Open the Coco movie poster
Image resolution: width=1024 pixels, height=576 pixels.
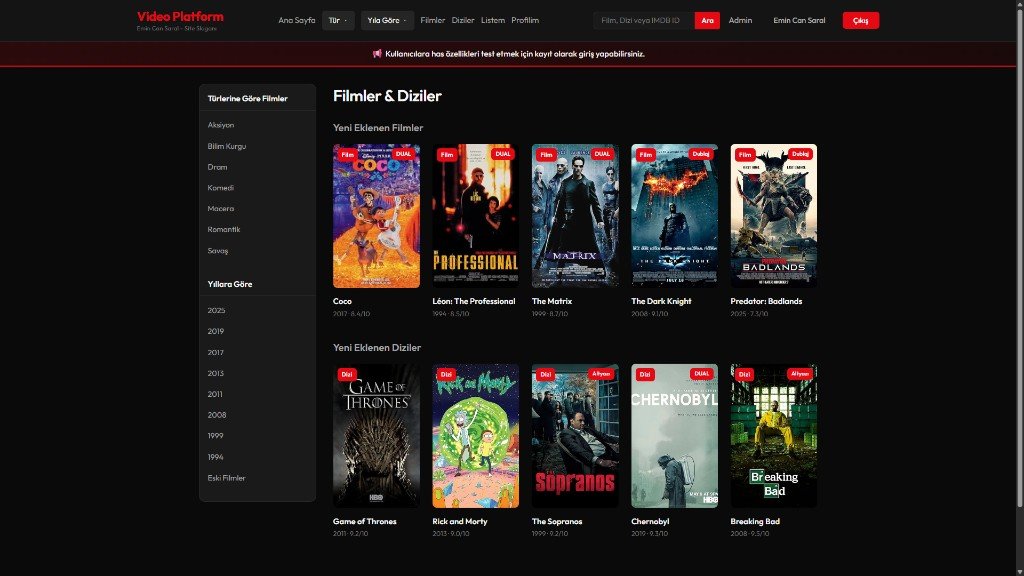click(x=376, y=216)
